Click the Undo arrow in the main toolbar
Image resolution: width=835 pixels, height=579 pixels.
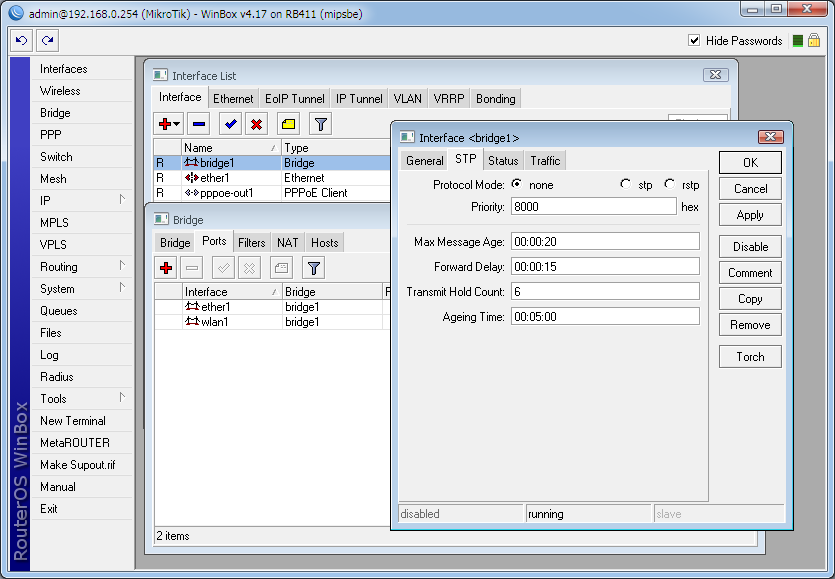[x=21, y=40]
